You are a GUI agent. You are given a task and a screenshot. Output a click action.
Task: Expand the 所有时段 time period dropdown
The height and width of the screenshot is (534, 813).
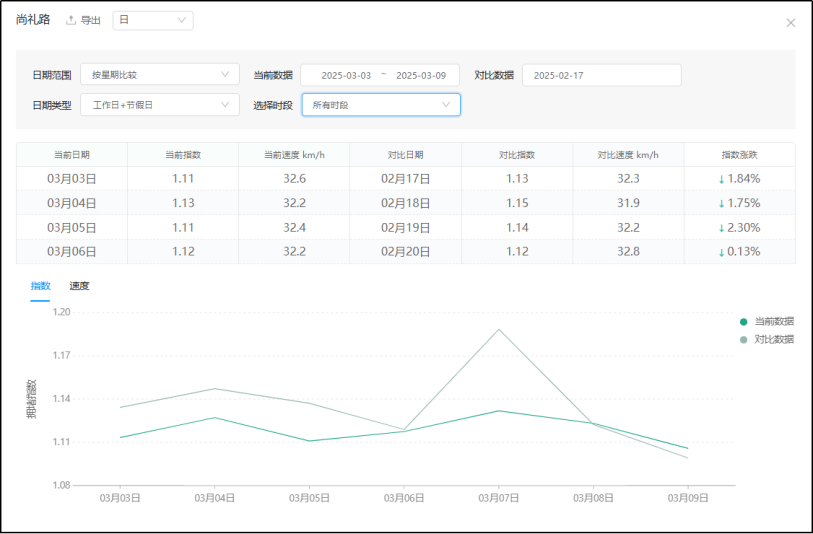click(380, 104)
